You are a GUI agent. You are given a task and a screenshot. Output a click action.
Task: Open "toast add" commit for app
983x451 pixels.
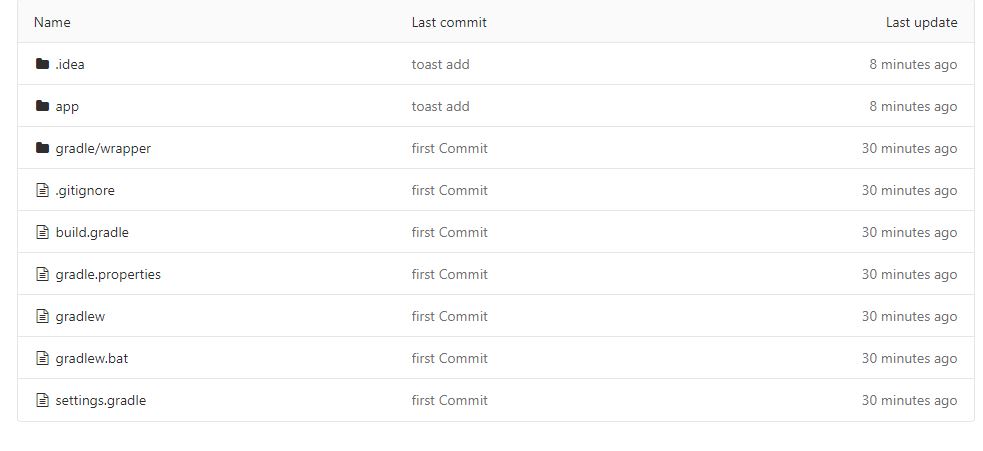tap(440, 106)
